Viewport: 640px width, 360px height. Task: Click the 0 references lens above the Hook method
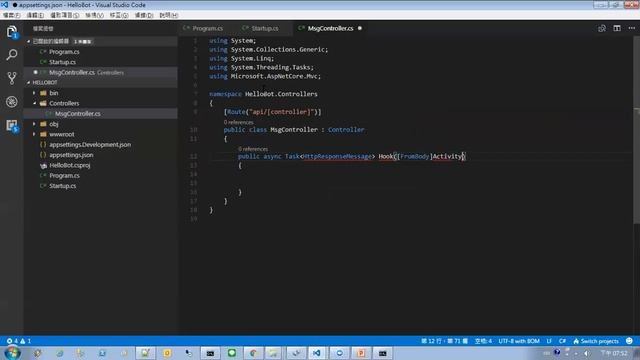click(x=253, y=149)
